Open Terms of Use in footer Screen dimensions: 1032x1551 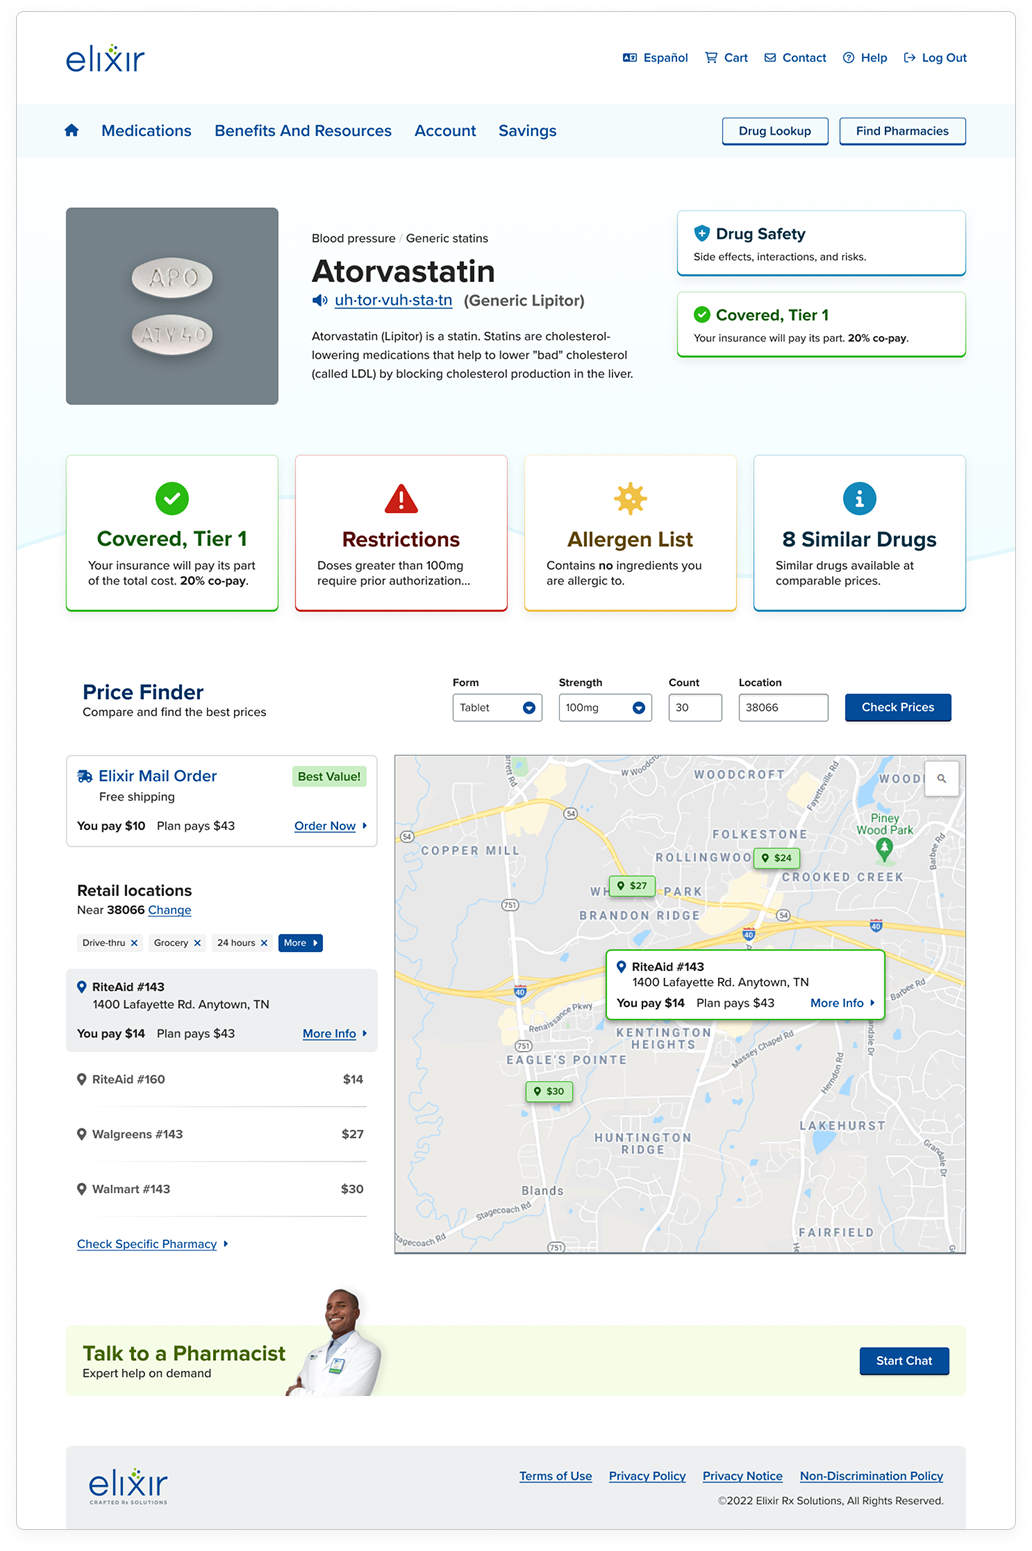(x=555, y=1476)
